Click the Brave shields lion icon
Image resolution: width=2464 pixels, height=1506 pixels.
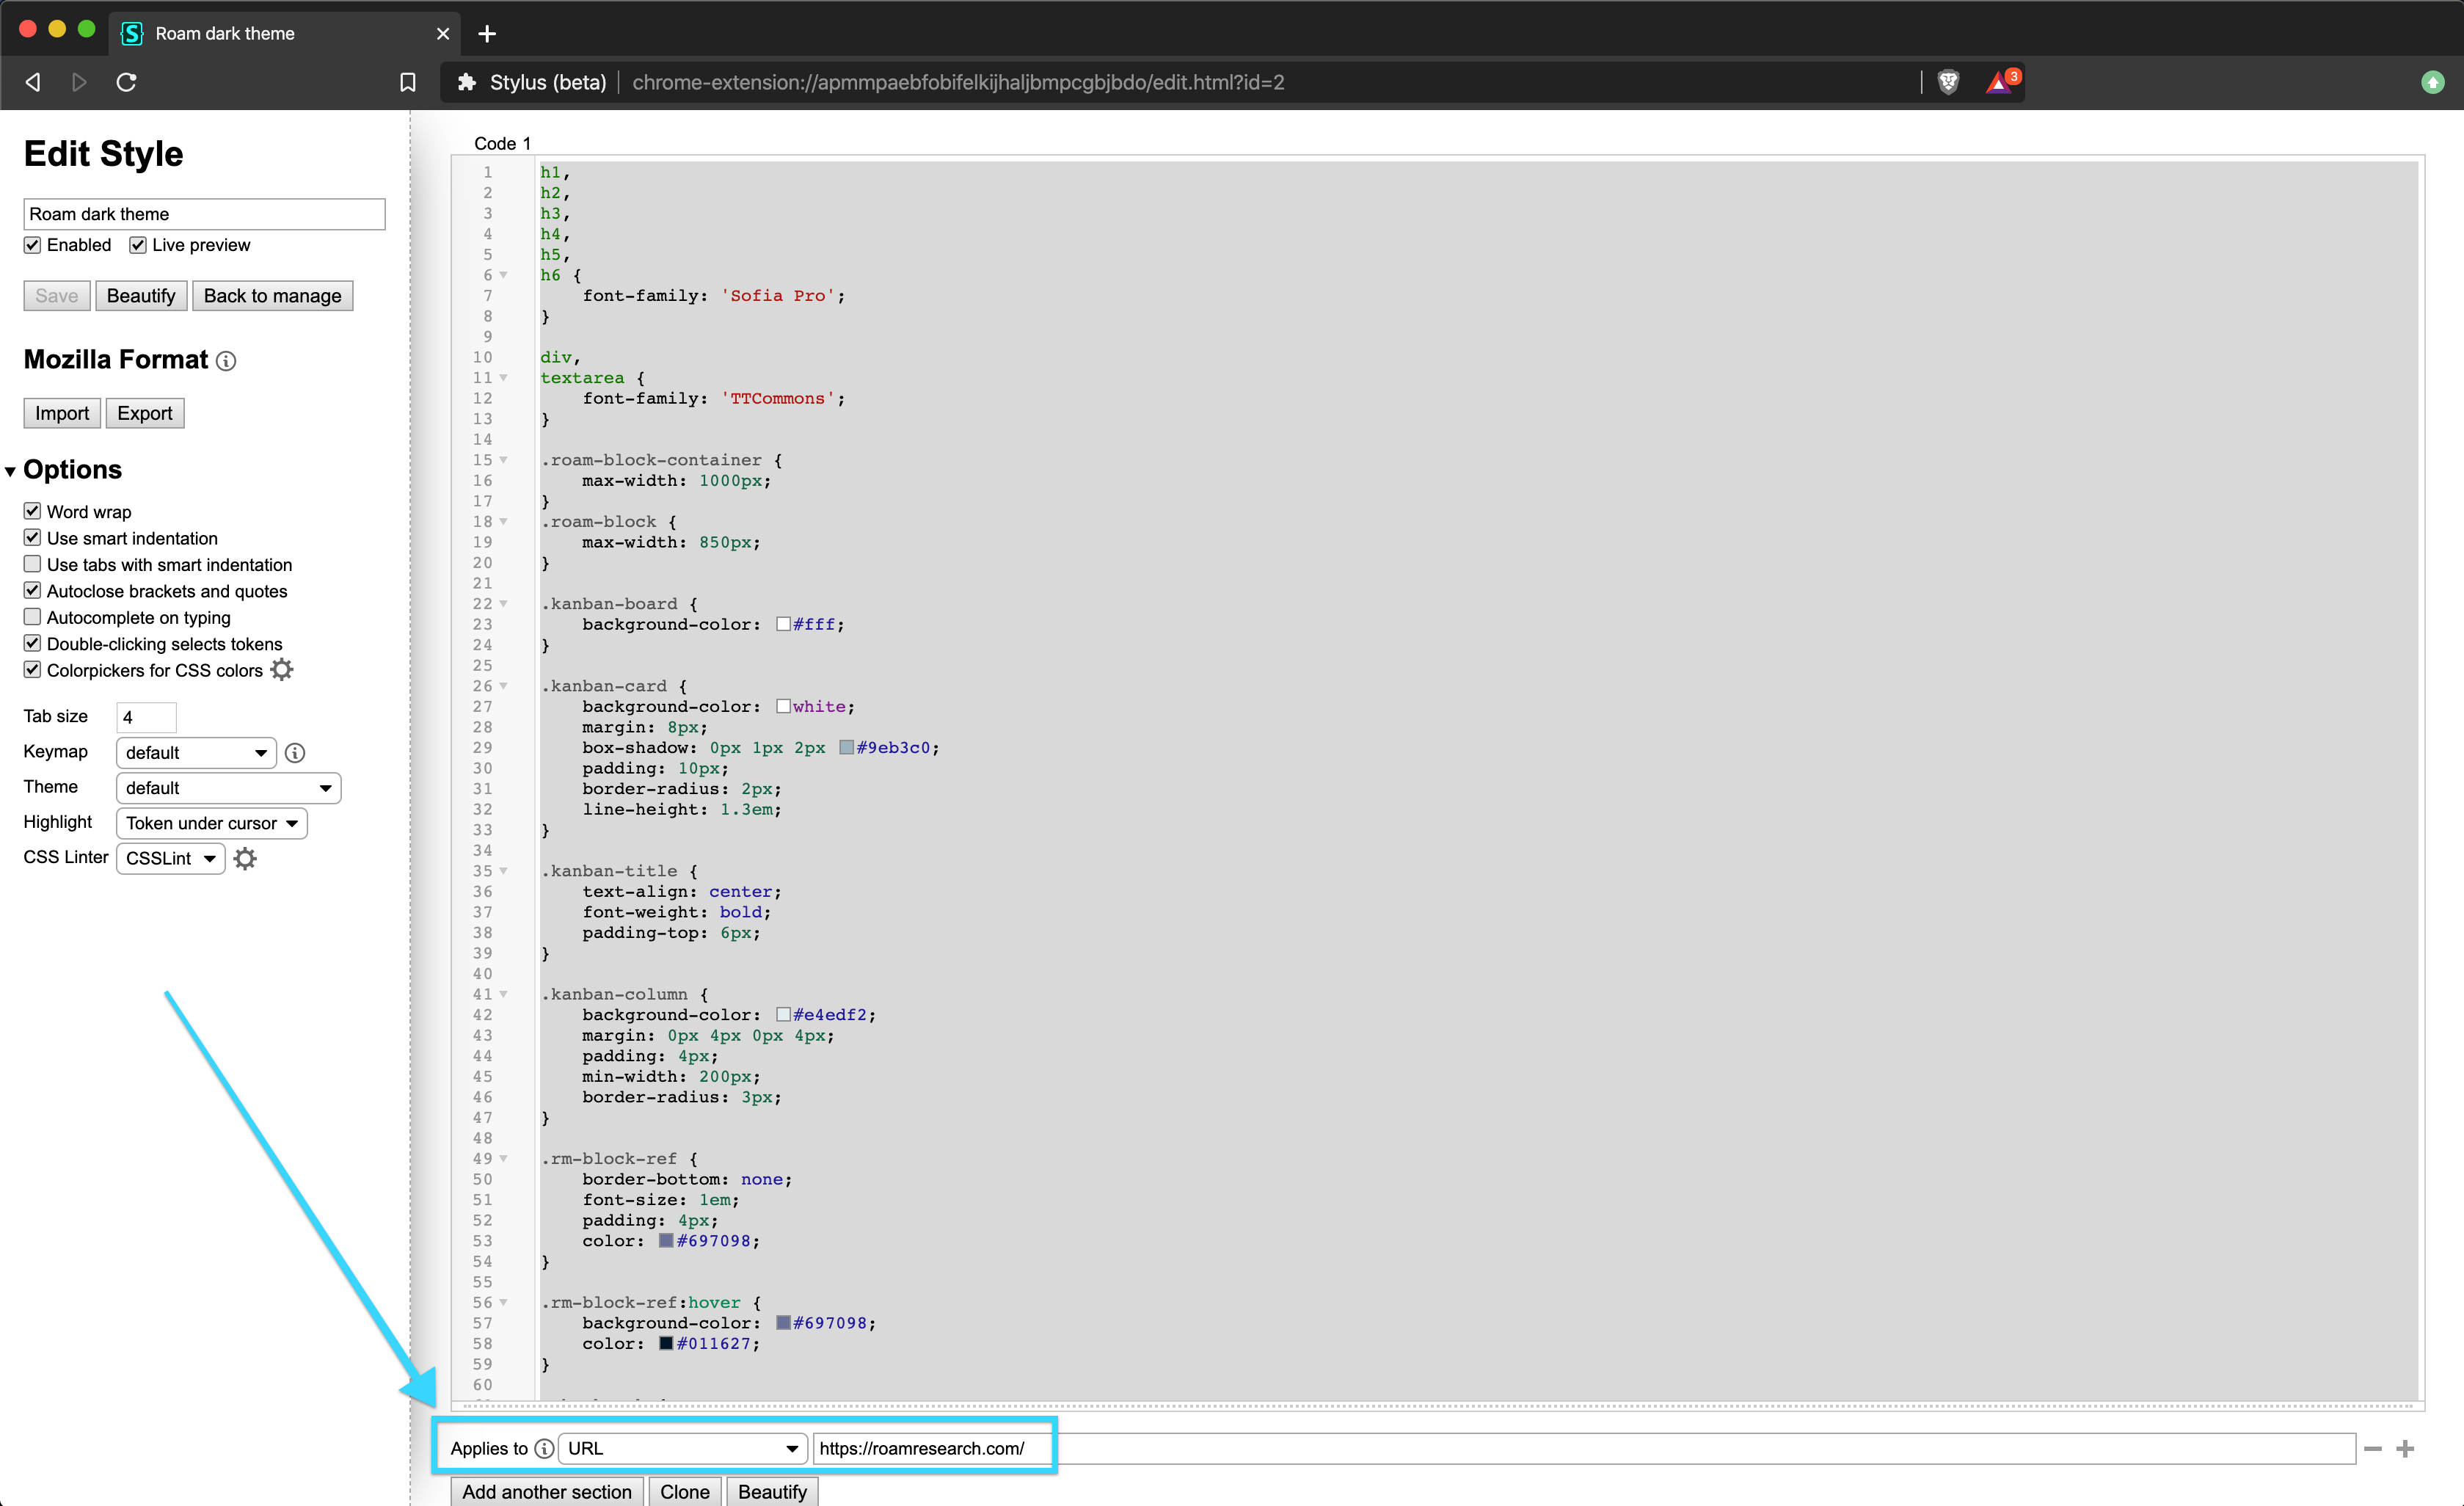coord(1948,82)
